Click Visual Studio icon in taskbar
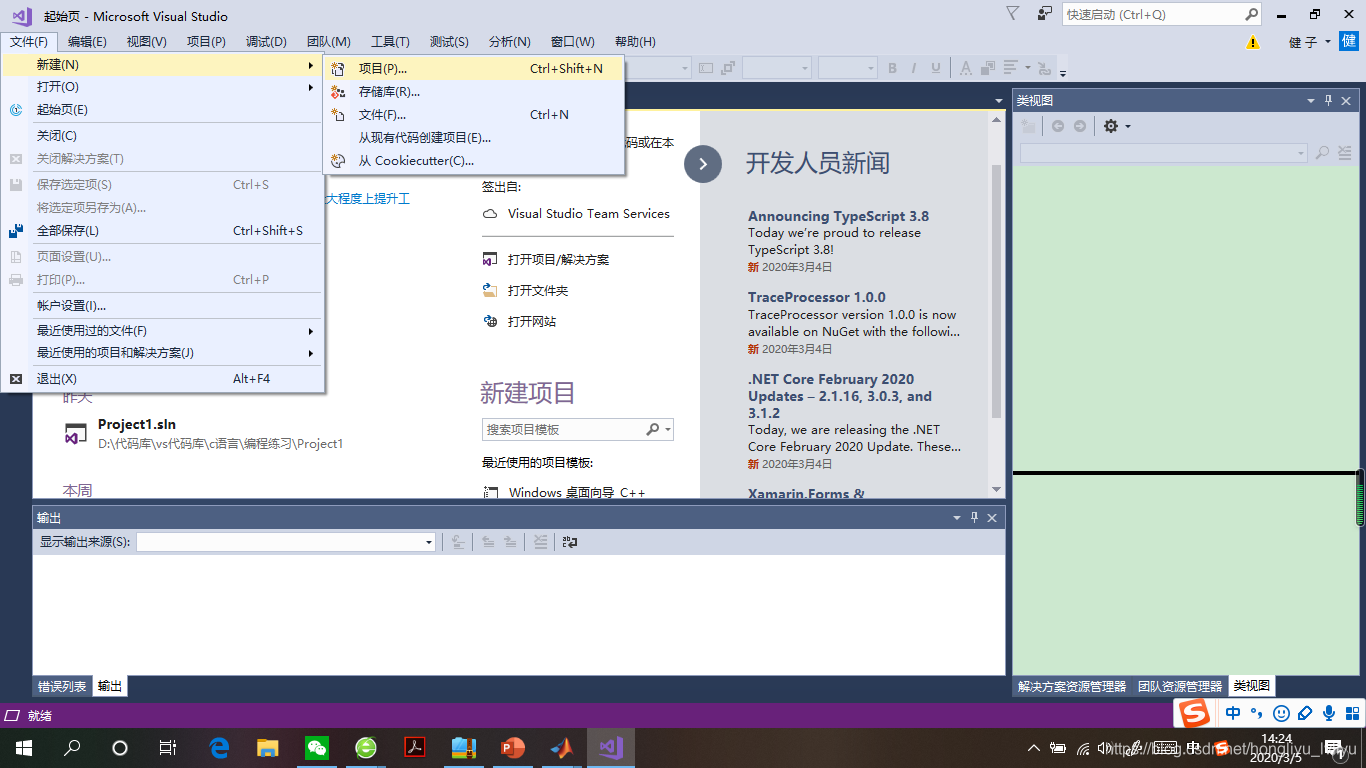The image size is (1366, 768). click(x=611, y=747)
